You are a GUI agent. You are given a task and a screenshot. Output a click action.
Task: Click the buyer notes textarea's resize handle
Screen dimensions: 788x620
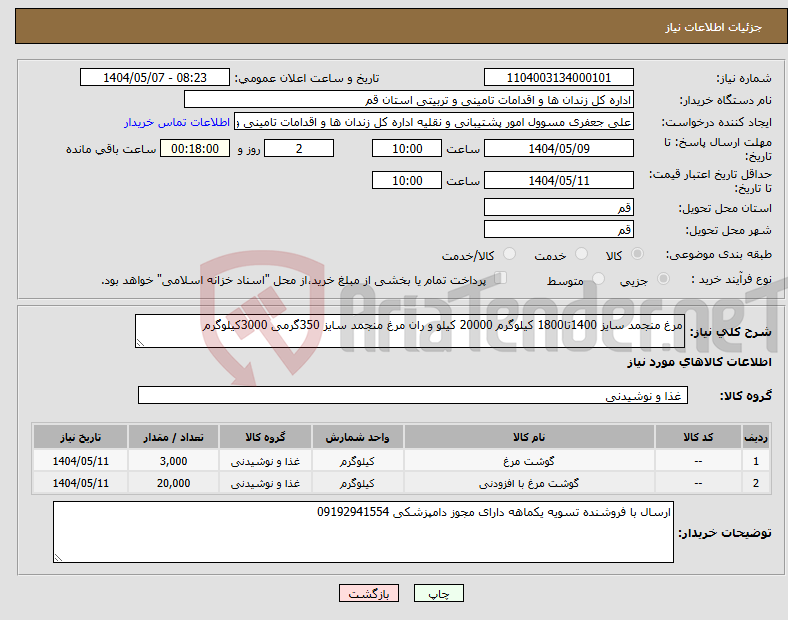click(58, 558)
